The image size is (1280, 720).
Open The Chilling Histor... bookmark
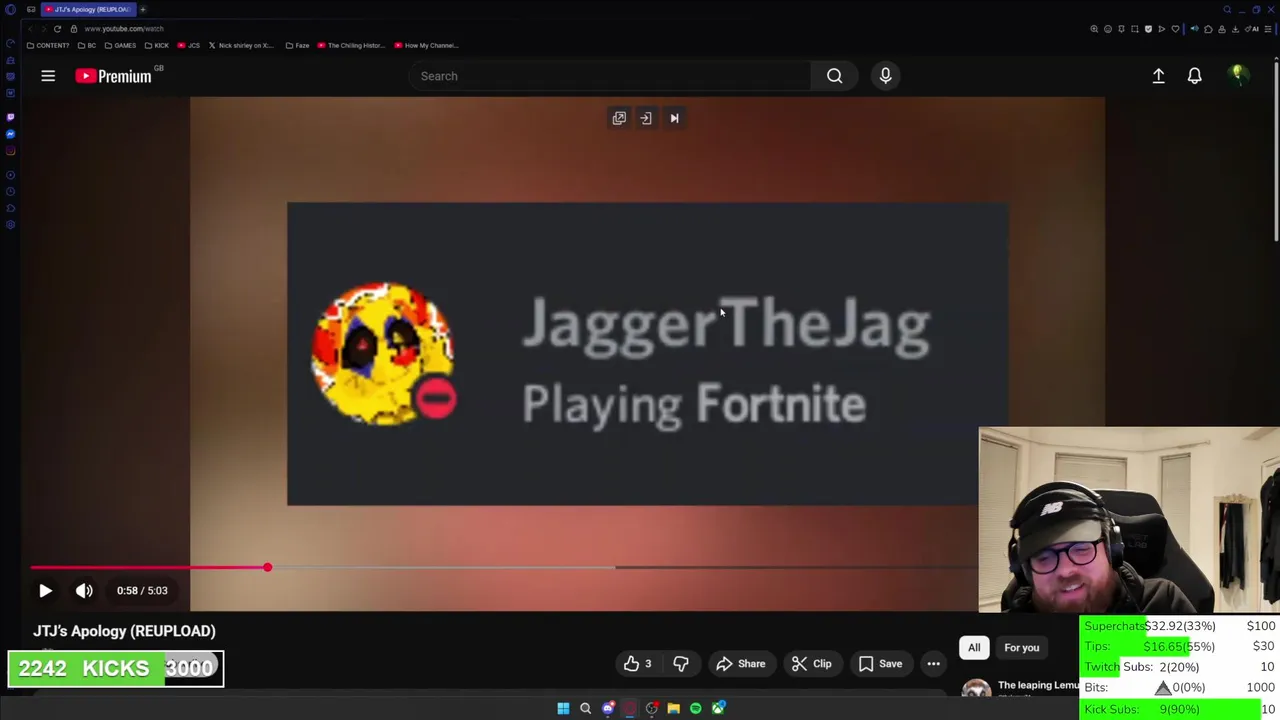(x=351, y=45)
